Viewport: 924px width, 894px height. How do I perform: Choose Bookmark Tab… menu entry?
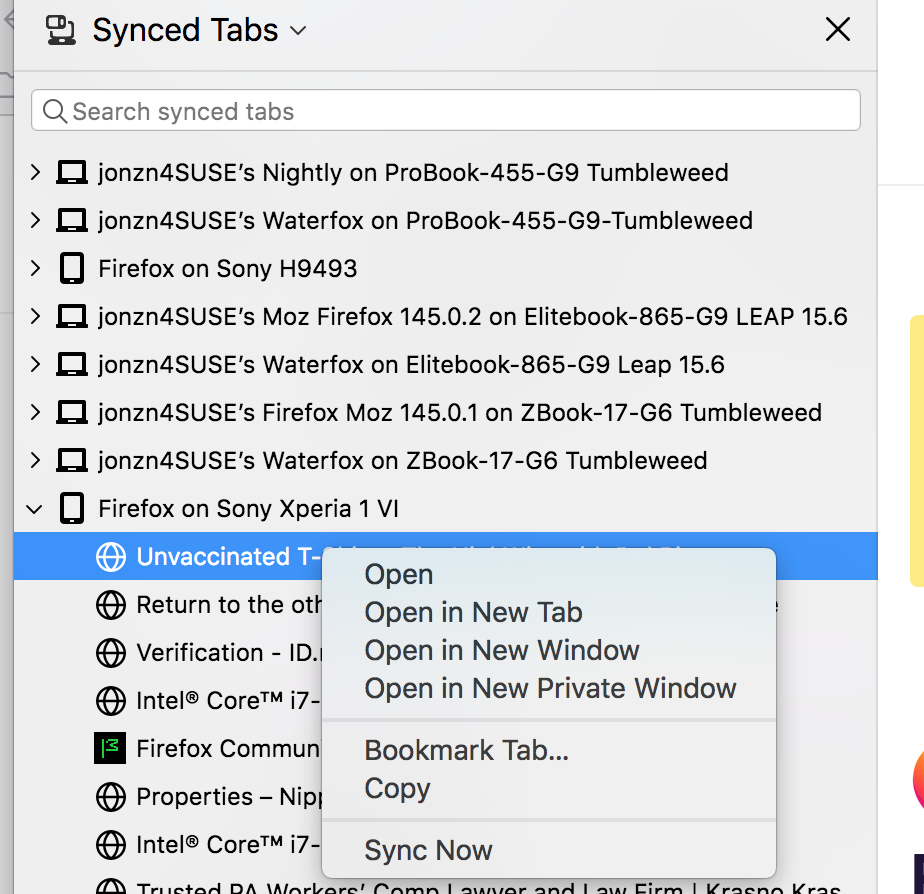coord(466,750)
